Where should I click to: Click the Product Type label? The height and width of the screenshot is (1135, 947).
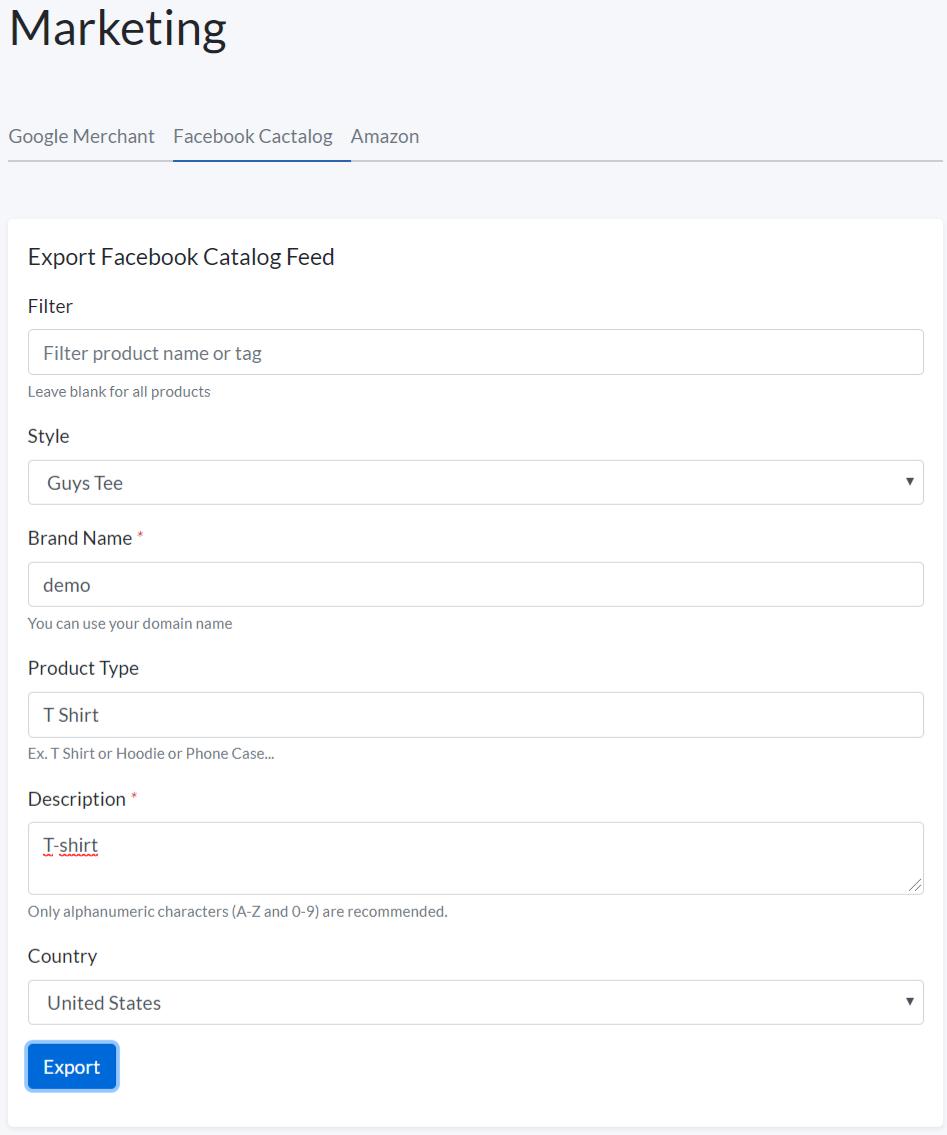(x=83, y=668)
